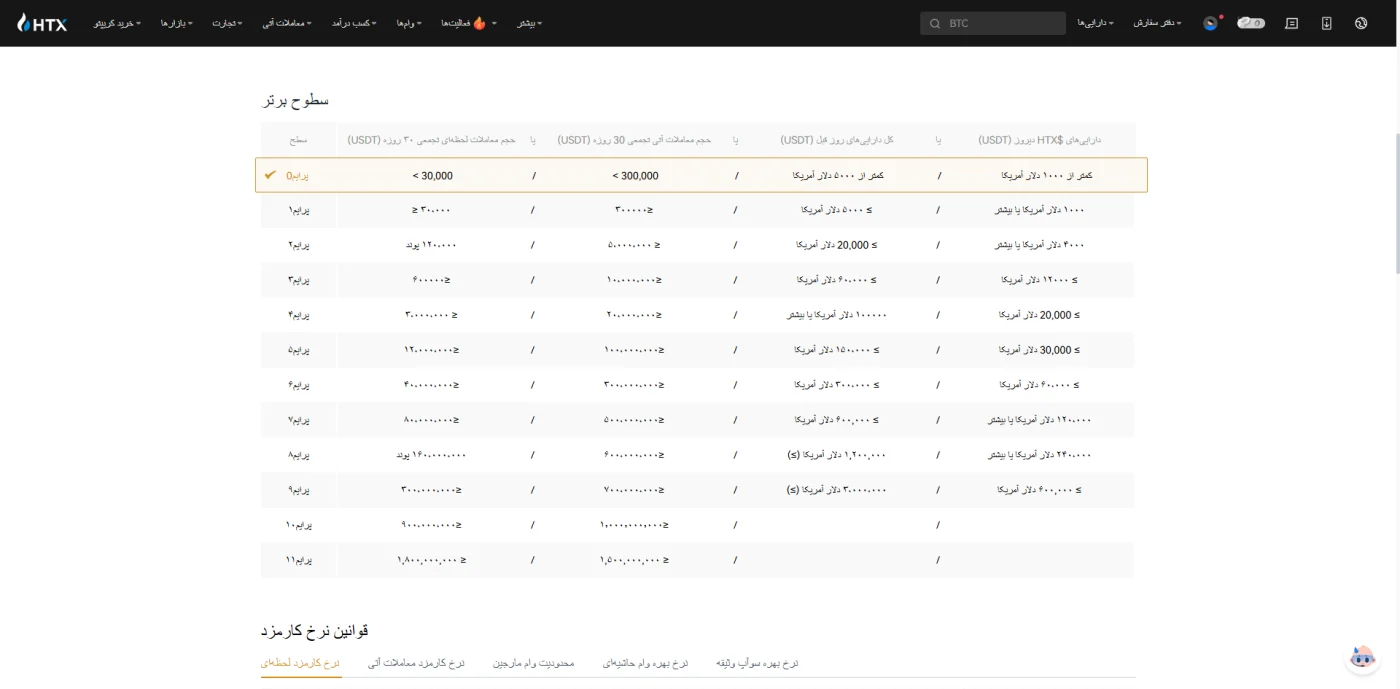
Task: Click '۱۲۰,۰۰۰ پوند' cell in پرایم2 row
Action: 432,245
